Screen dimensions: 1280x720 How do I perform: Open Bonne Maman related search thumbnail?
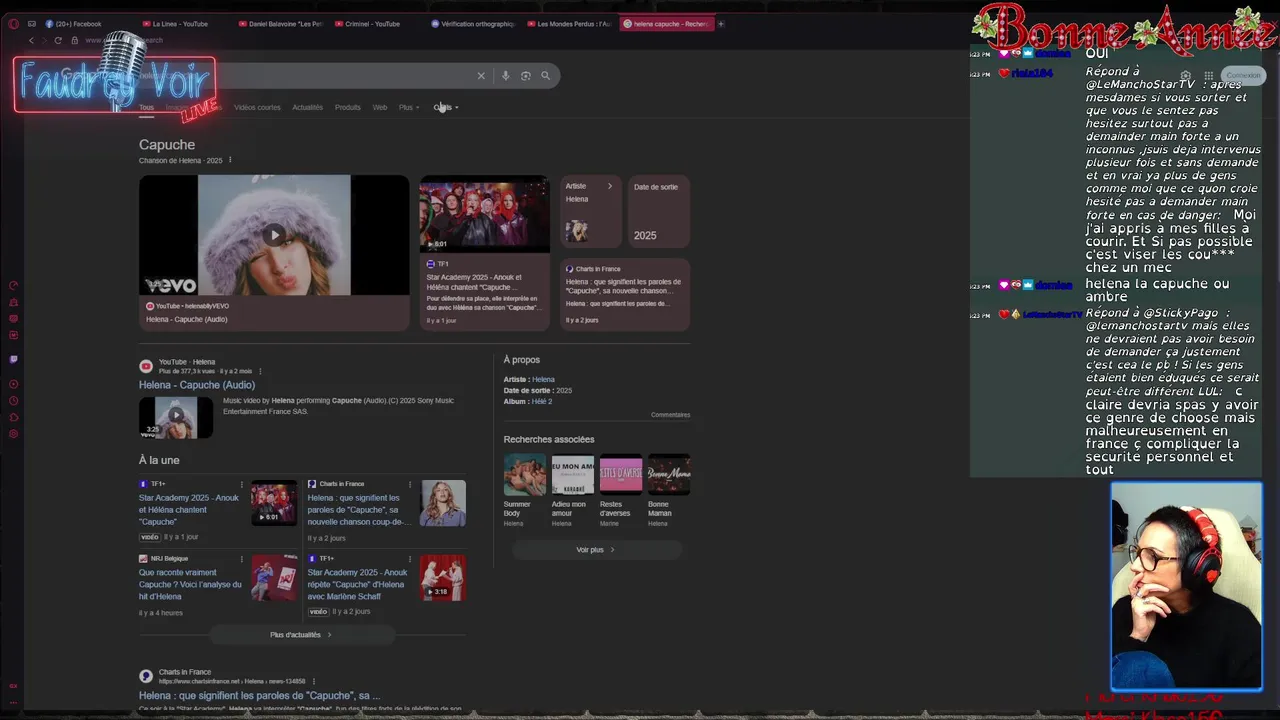tap(669, 474)
